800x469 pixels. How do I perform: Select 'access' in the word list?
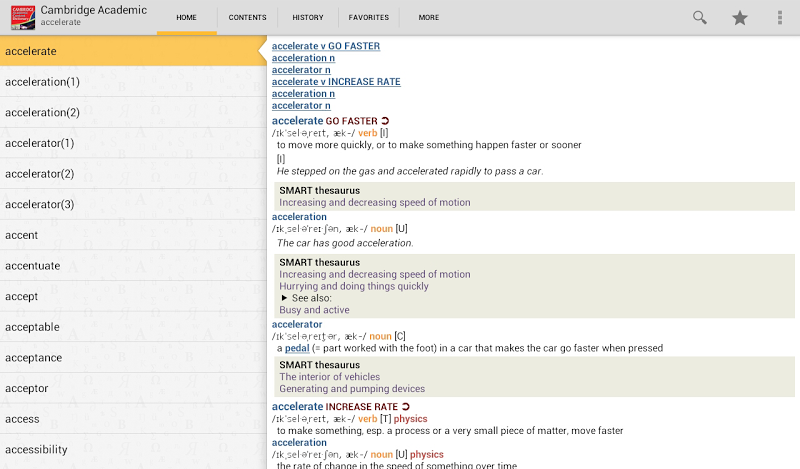[133, 418]
